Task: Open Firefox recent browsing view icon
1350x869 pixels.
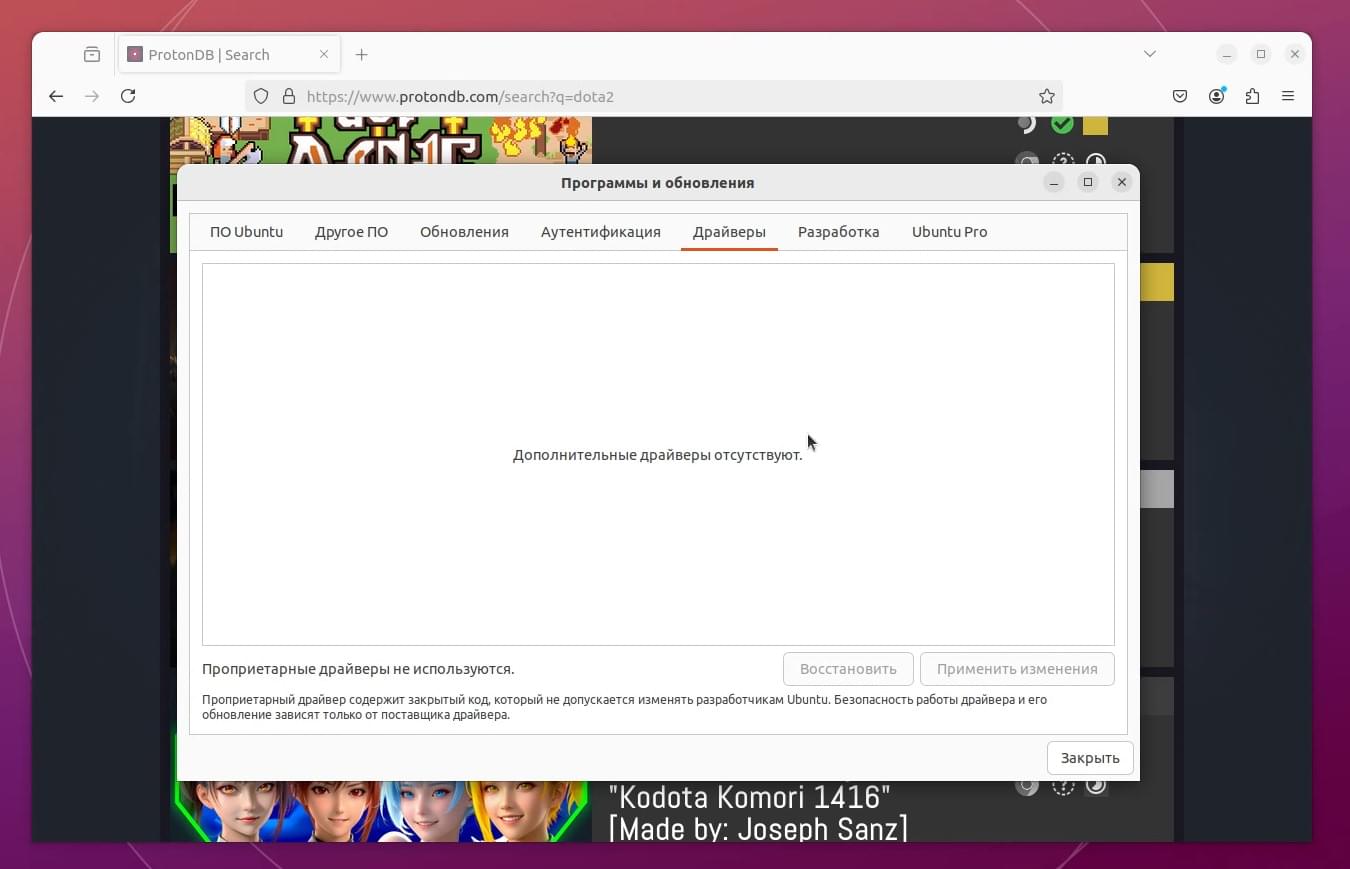Action: (x=92, y=55)
